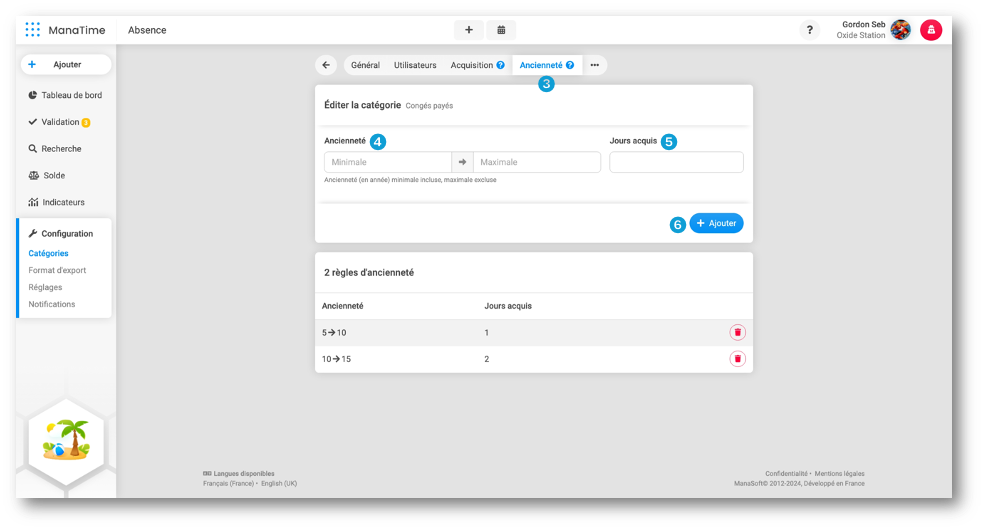Open the Confidentialité footer link
Image resolution: width=983 pixels, height=529 pixels.
786,474
